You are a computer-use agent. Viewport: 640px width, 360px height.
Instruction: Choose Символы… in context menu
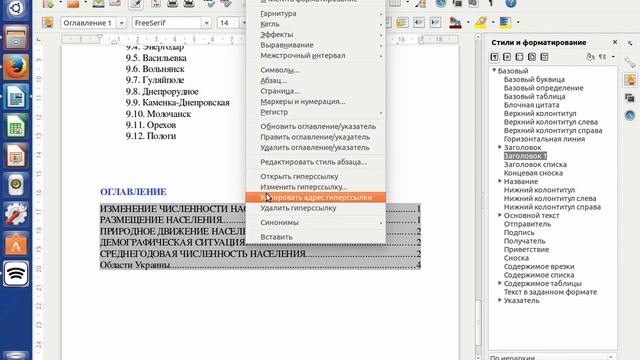pos(316,70)
